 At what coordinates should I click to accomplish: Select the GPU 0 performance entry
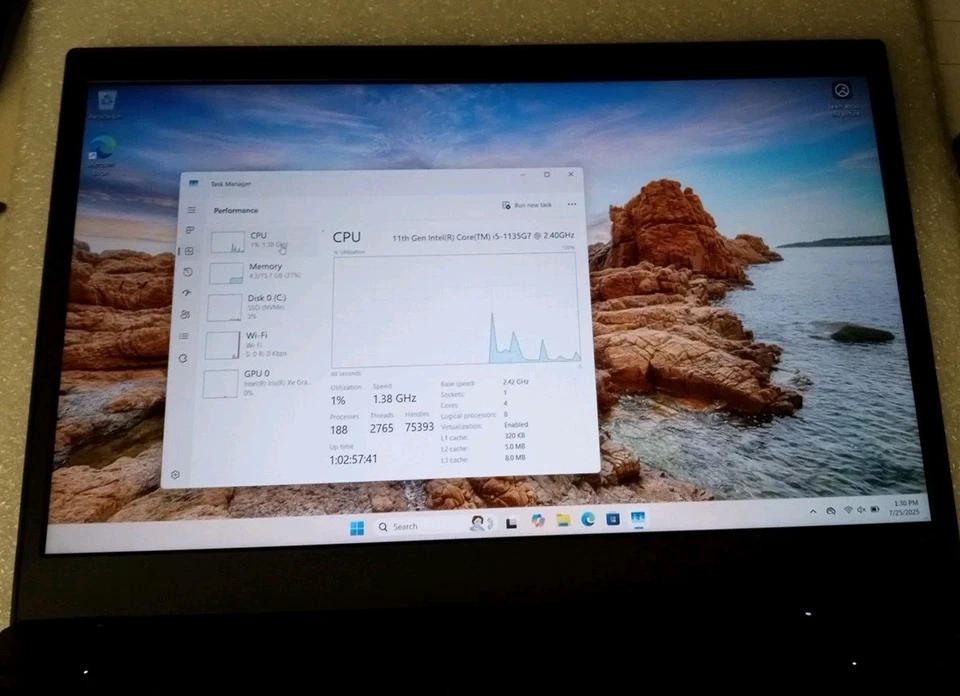[x=258, y=383]
